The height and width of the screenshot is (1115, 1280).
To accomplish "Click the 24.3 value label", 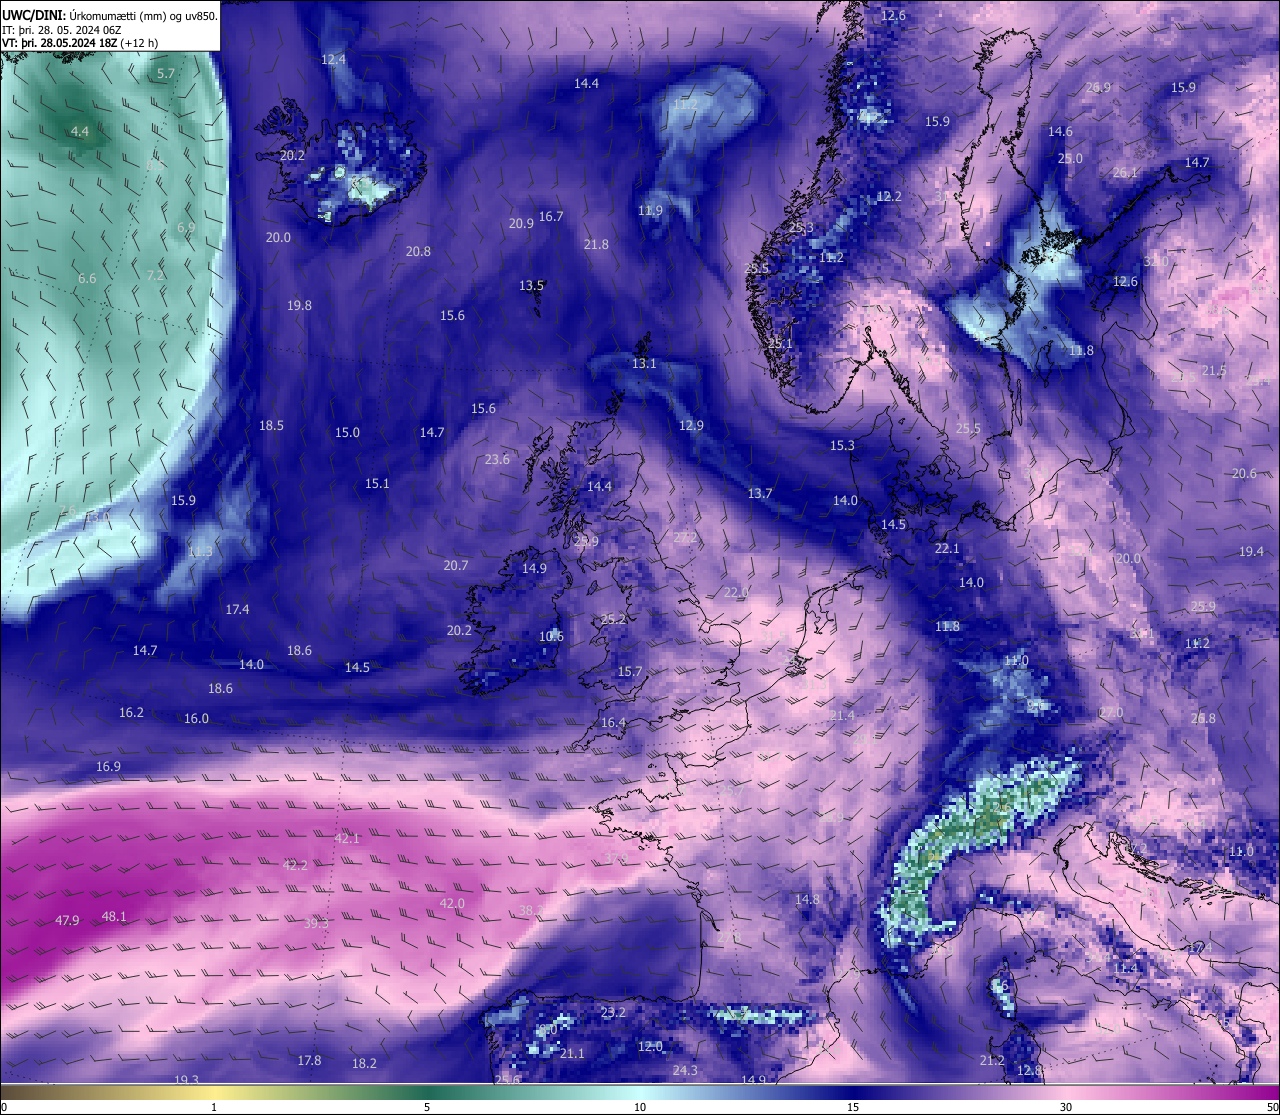I will point(685,1070).
